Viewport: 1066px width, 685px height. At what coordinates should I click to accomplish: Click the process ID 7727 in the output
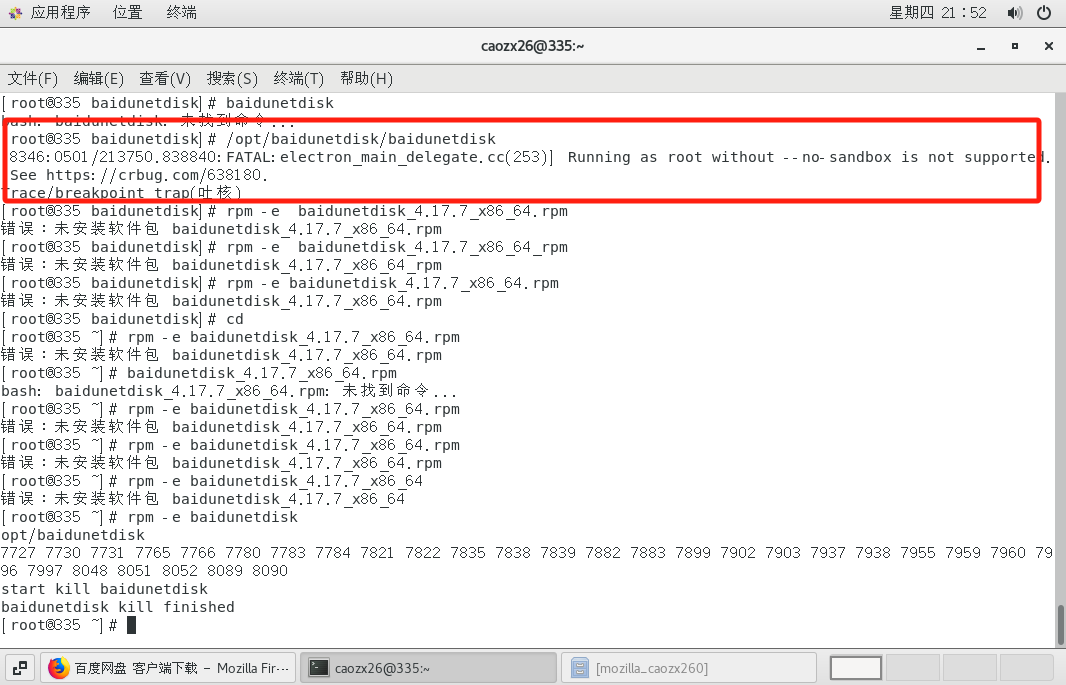point(18,553)
